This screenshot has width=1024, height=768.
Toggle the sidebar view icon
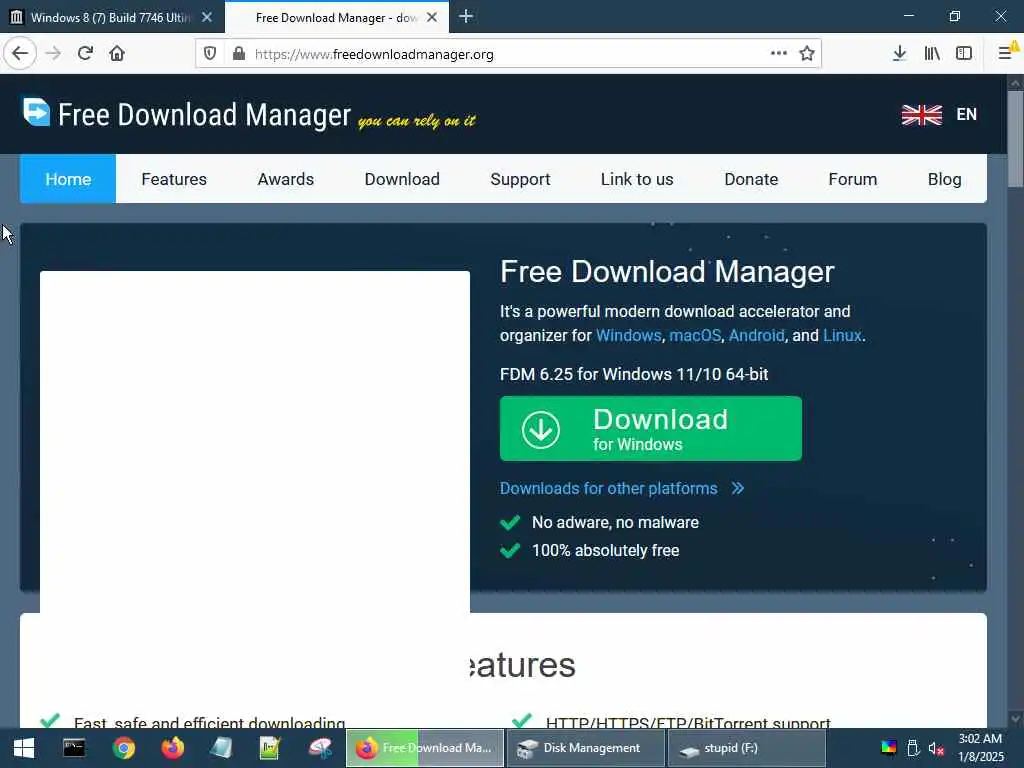tap(964, 54)
